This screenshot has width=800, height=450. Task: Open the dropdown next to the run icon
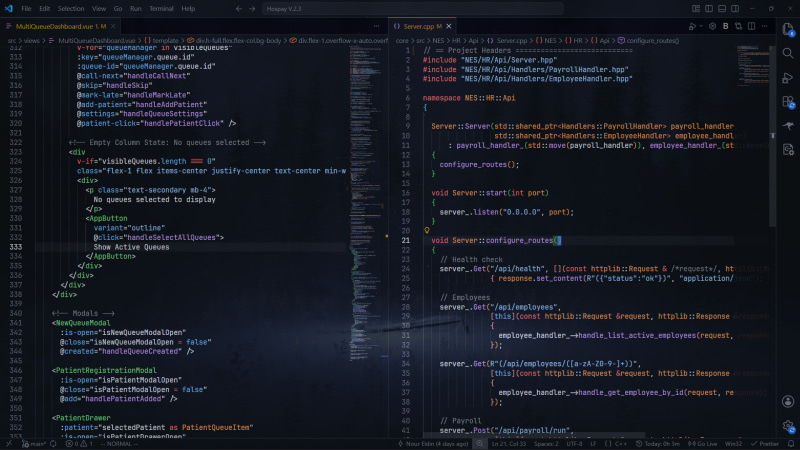pyautogui.click(x=701, y=27)
